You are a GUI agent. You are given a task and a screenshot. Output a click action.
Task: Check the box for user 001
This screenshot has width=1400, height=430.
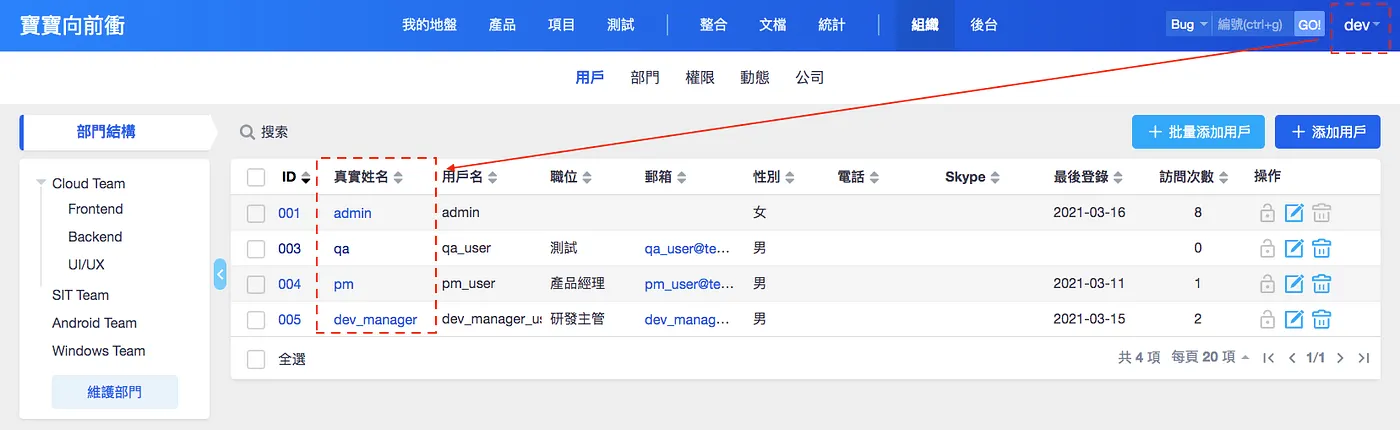pyautogui.click(x=256, y=213)
